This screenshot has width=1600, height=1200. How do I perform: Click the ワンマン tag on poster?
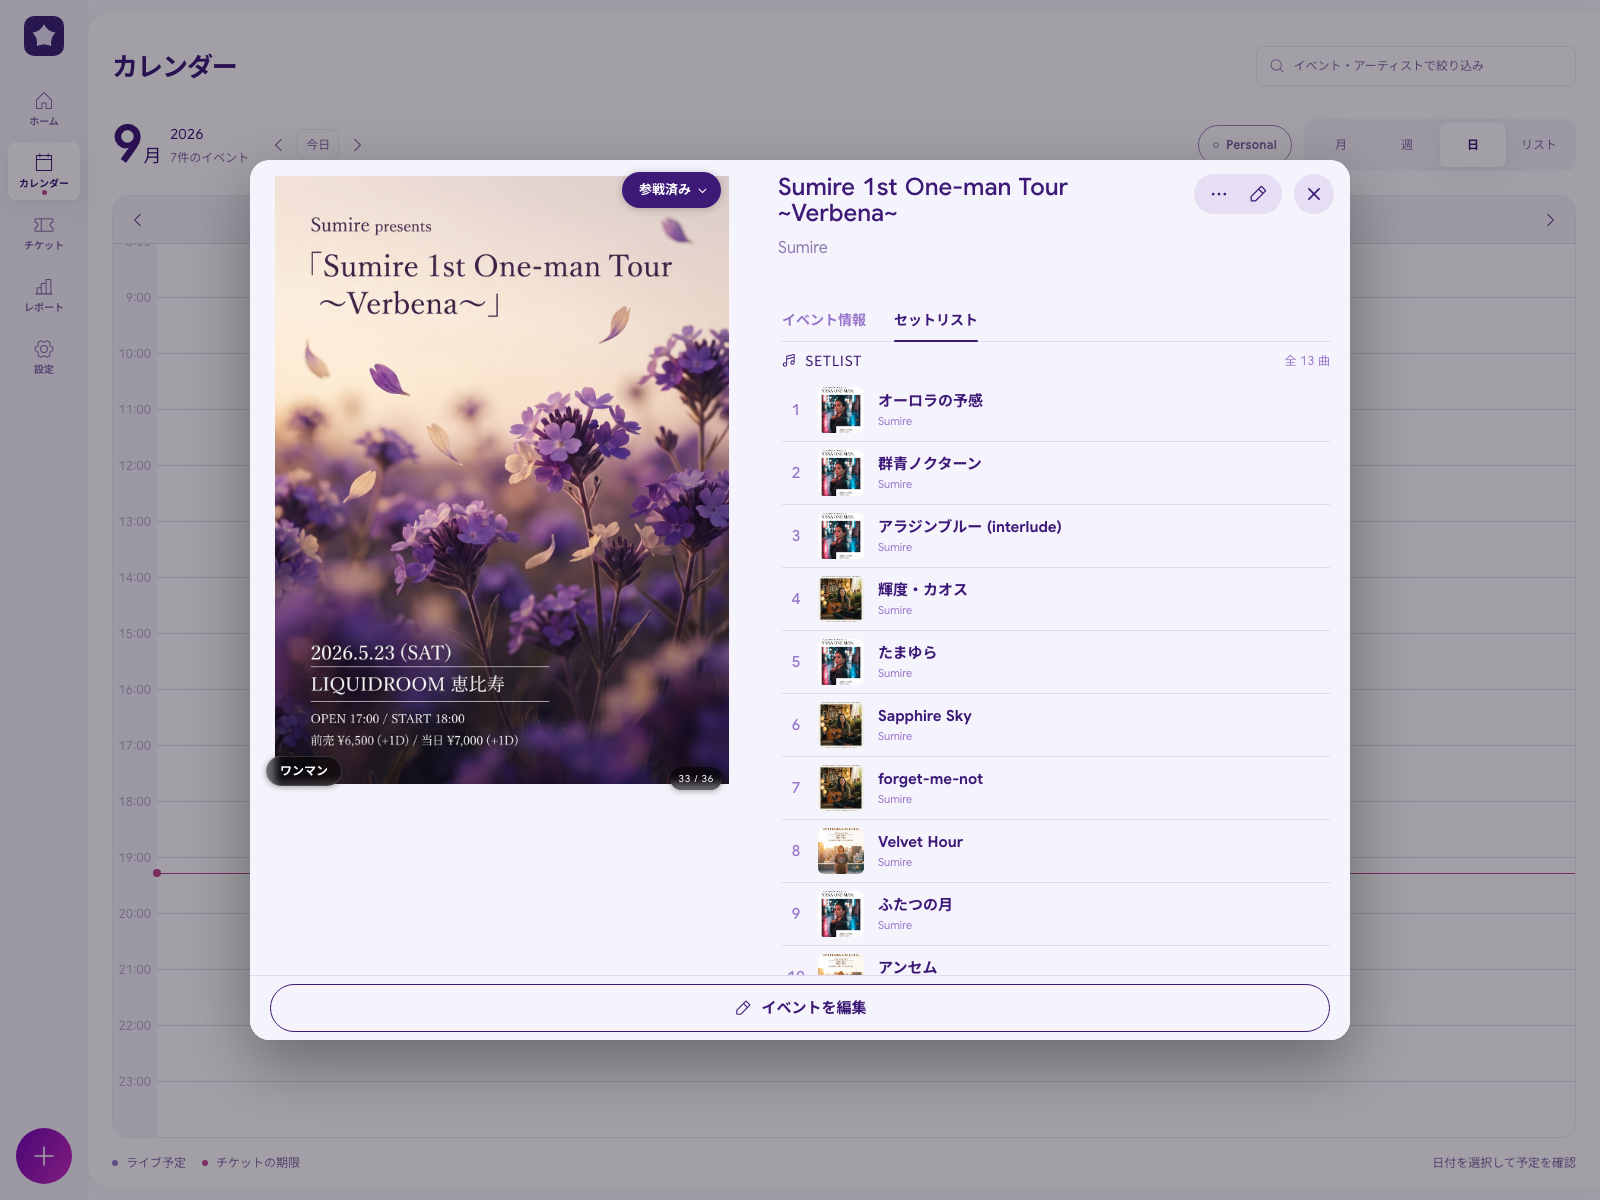tap(304, 771)
